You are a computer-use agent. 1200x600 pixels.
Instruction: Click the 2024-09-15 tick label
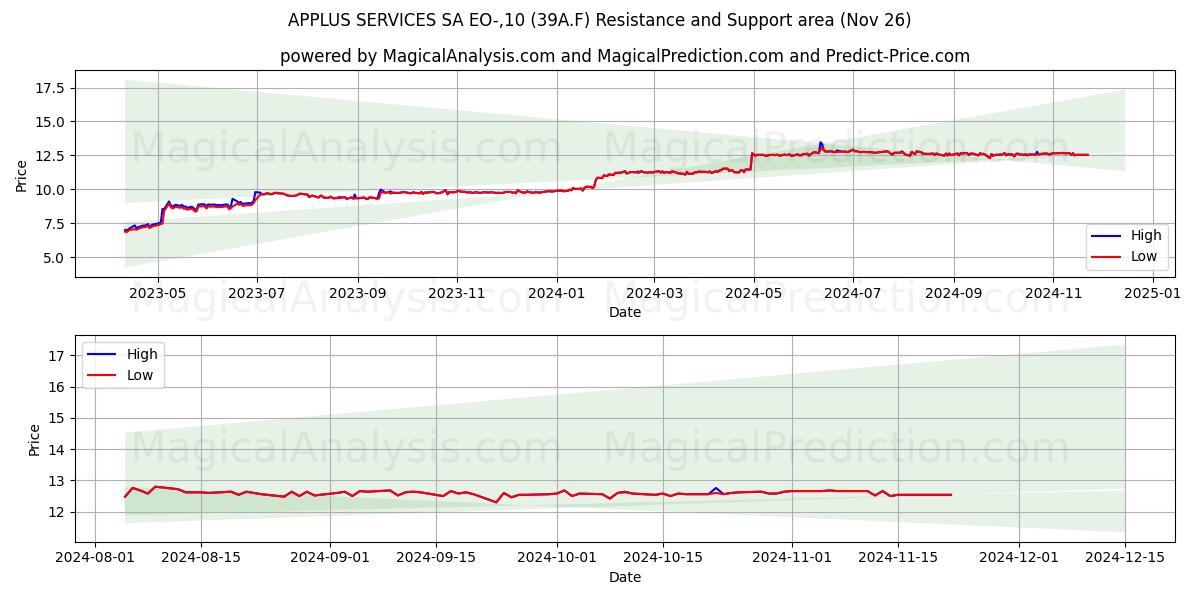436,558
